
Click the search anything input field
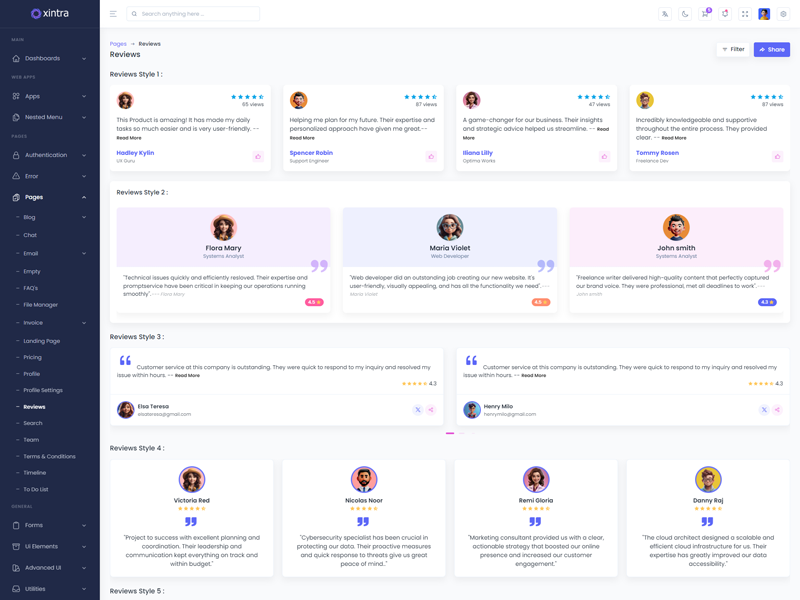click(198, 14)
